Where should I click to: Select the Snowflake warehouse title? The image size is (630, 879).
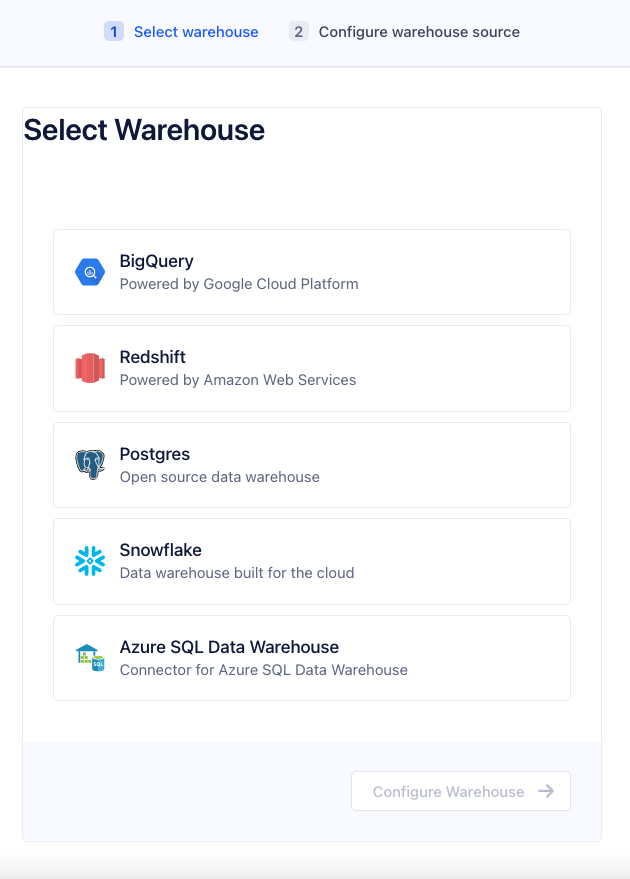[160, 550]
